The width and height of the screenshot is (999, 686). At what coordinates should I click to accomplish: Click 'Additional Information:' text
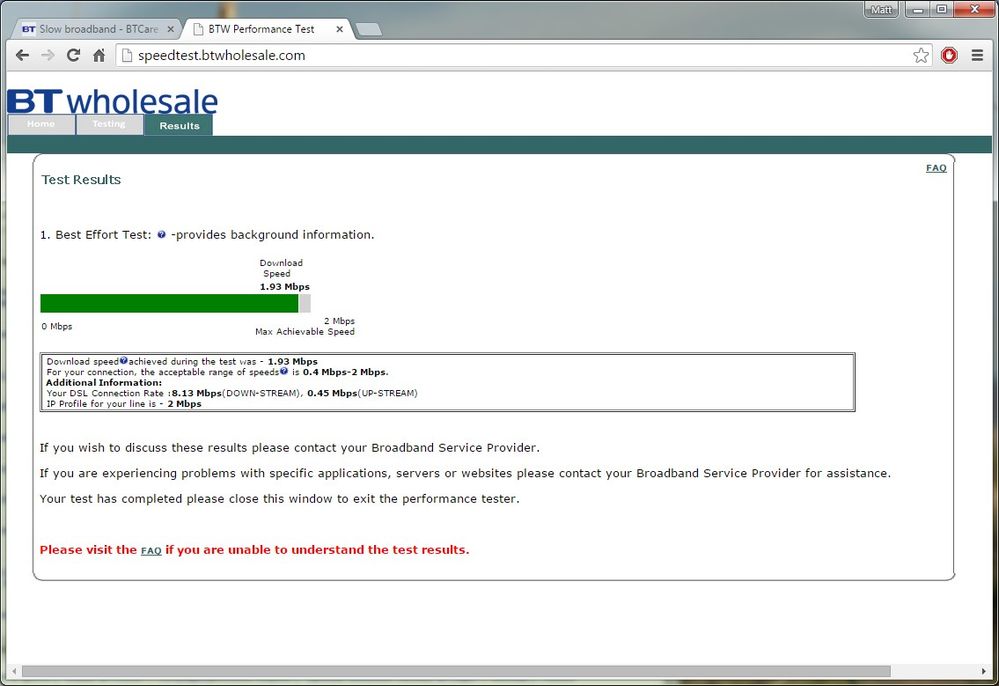click(104, 383)
